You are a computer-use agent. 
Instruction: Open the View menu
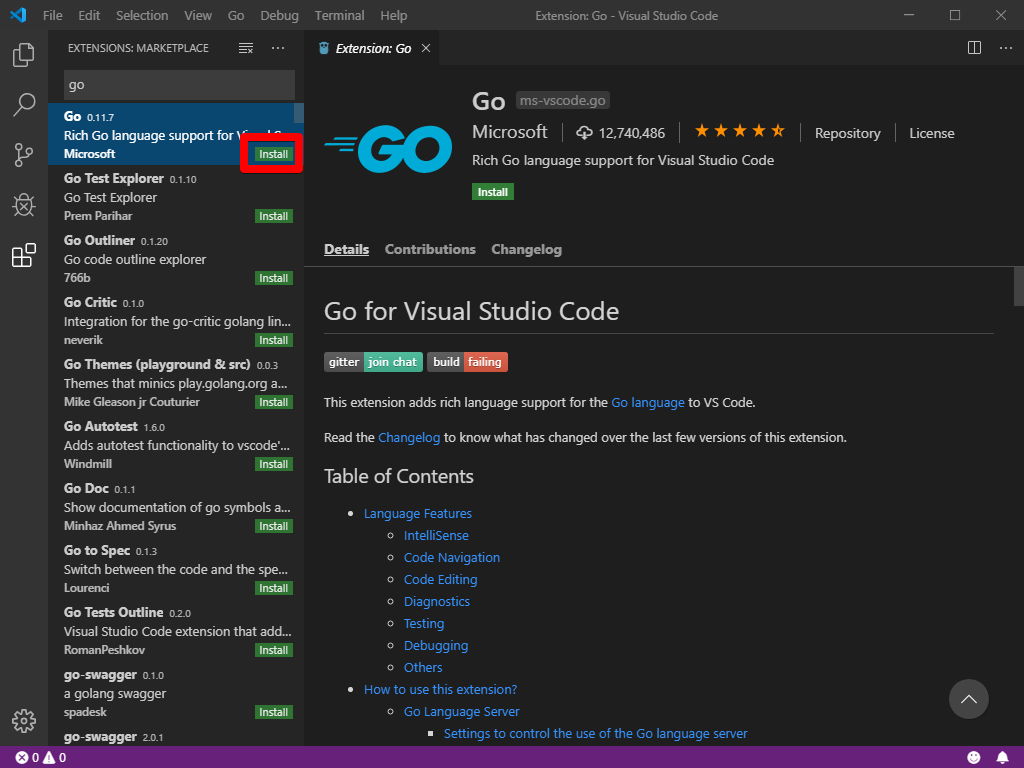198,15
